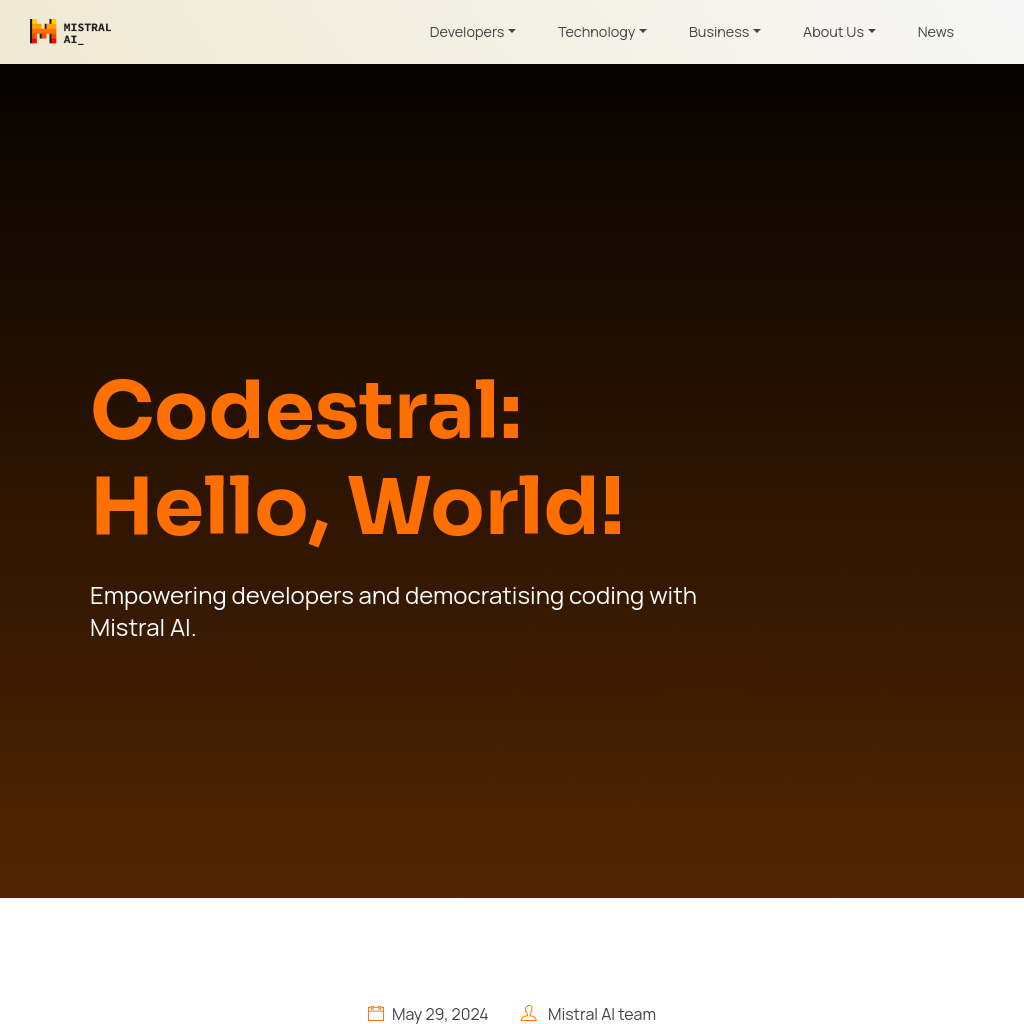Click the Developers navigation item
This screenshot has width=1024, height=1024.
tap(466, 31)
